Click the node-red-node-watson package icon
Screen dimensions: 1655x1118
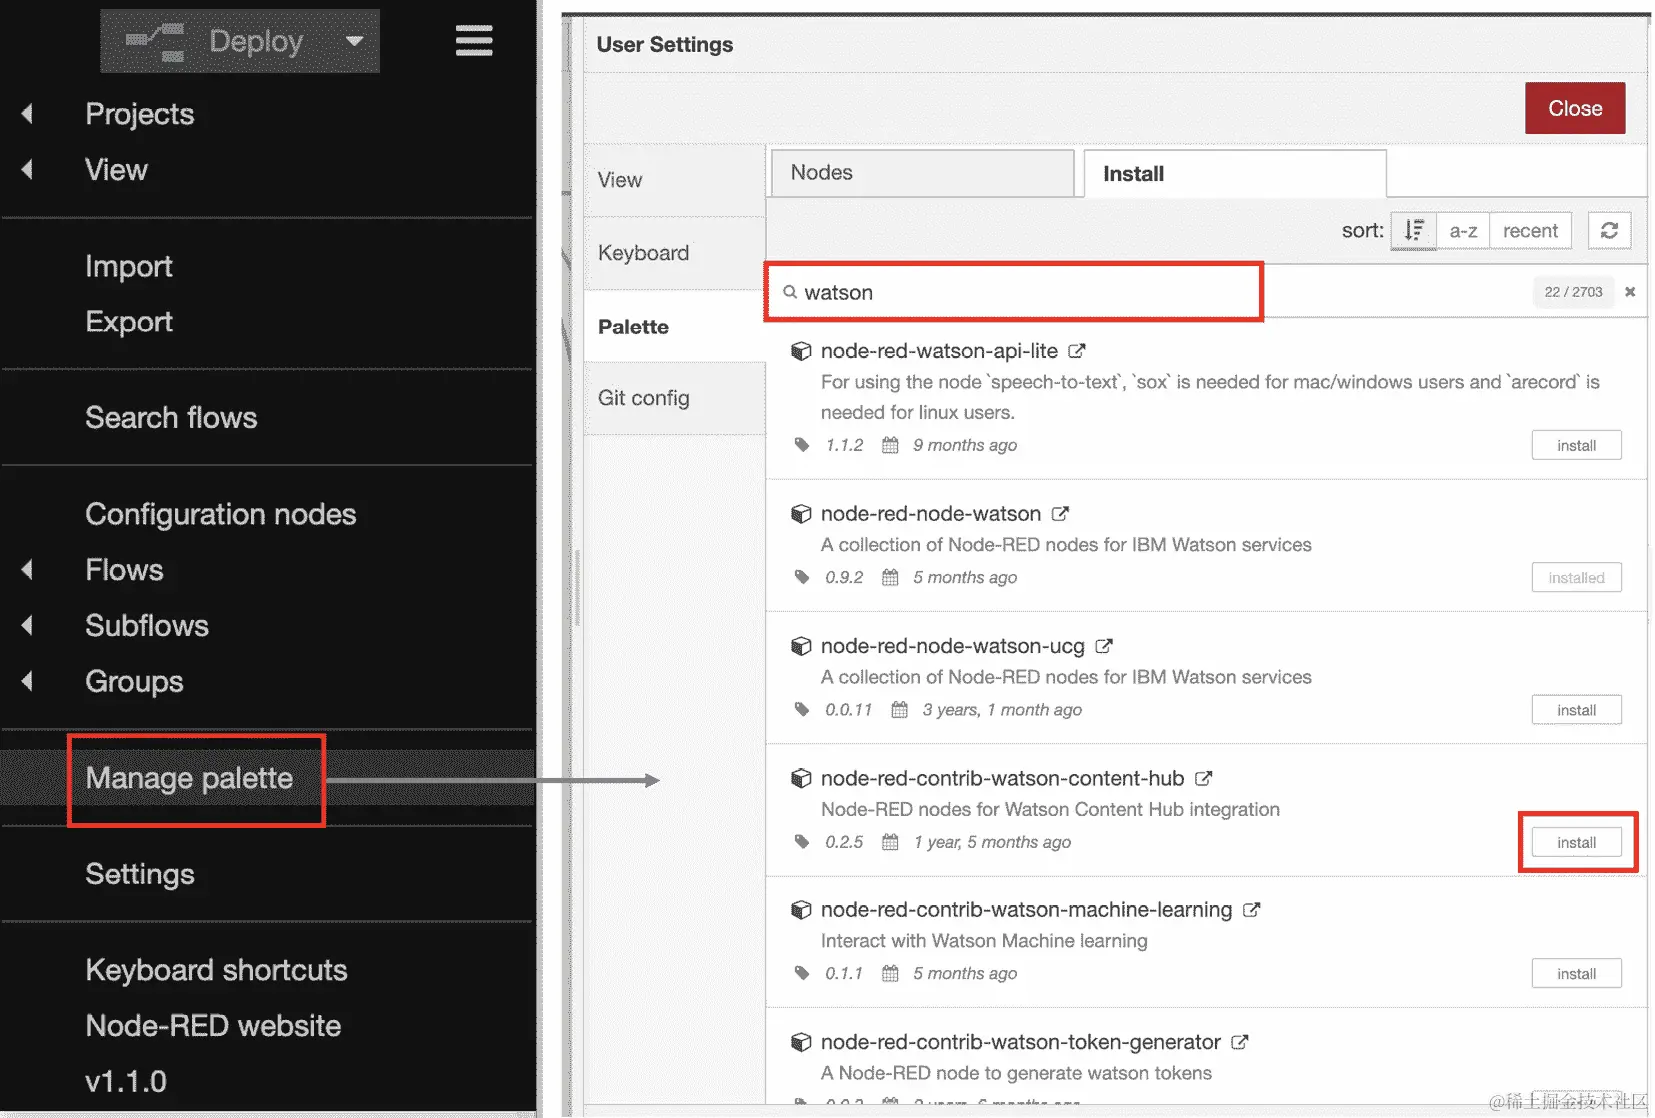801,514
